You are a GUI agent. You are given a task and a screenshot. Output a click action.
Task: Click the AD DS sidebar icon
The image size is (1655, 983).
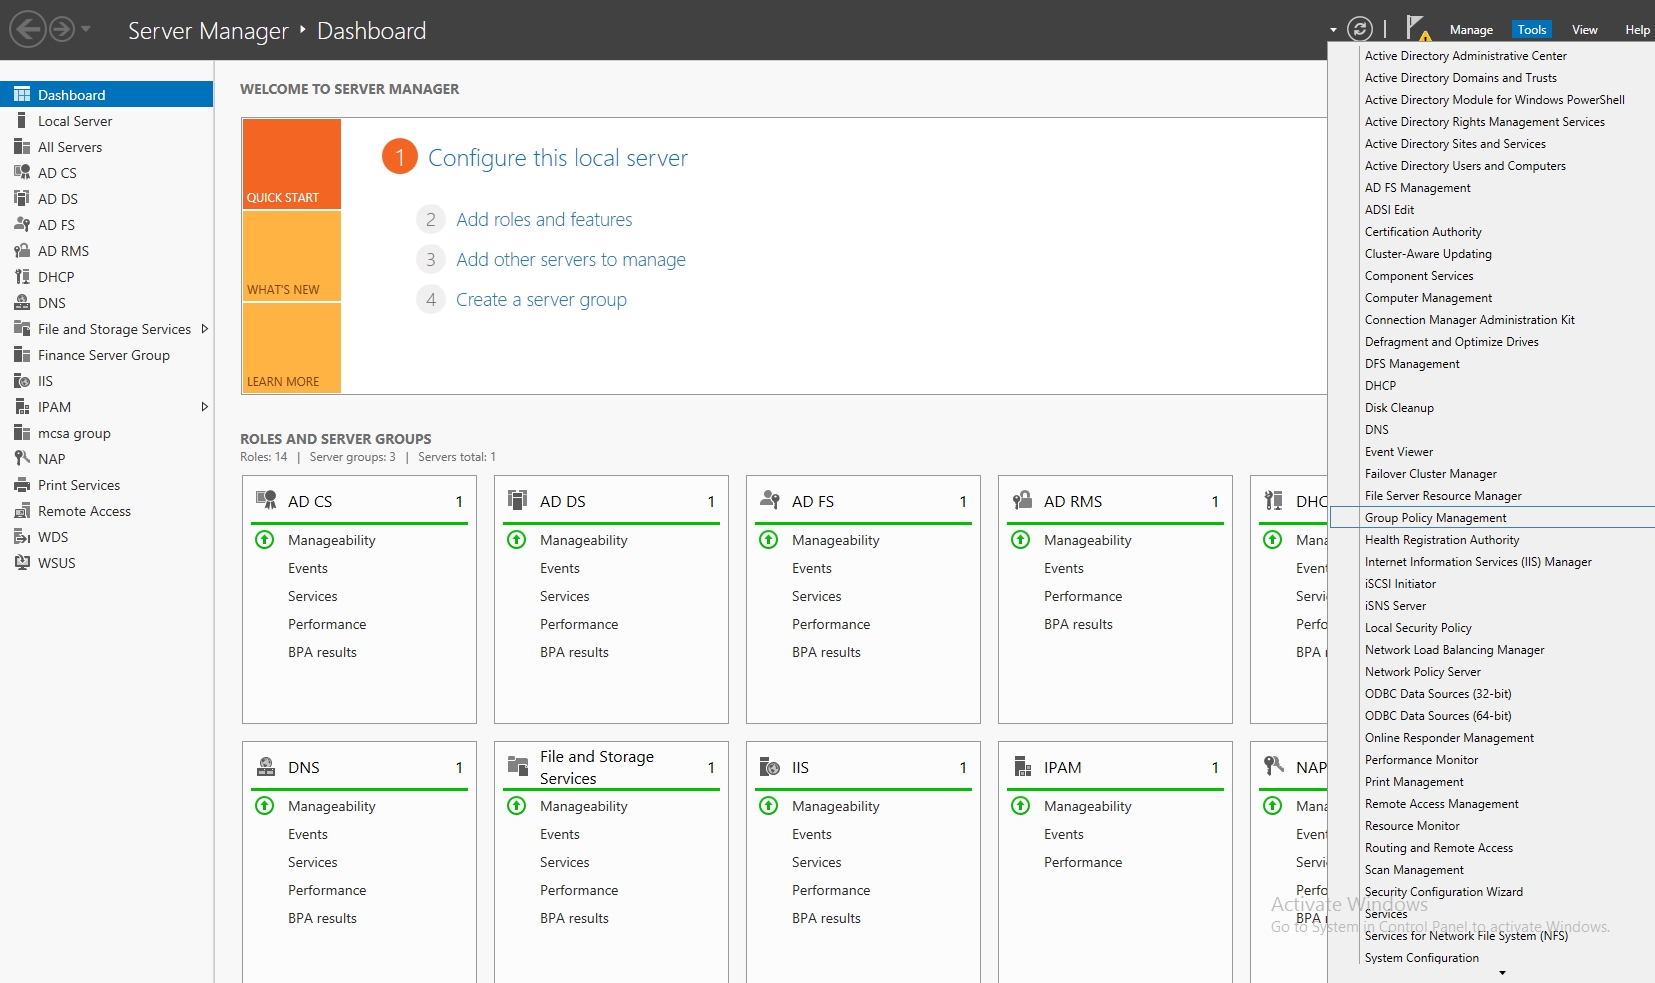click(22, 198)
